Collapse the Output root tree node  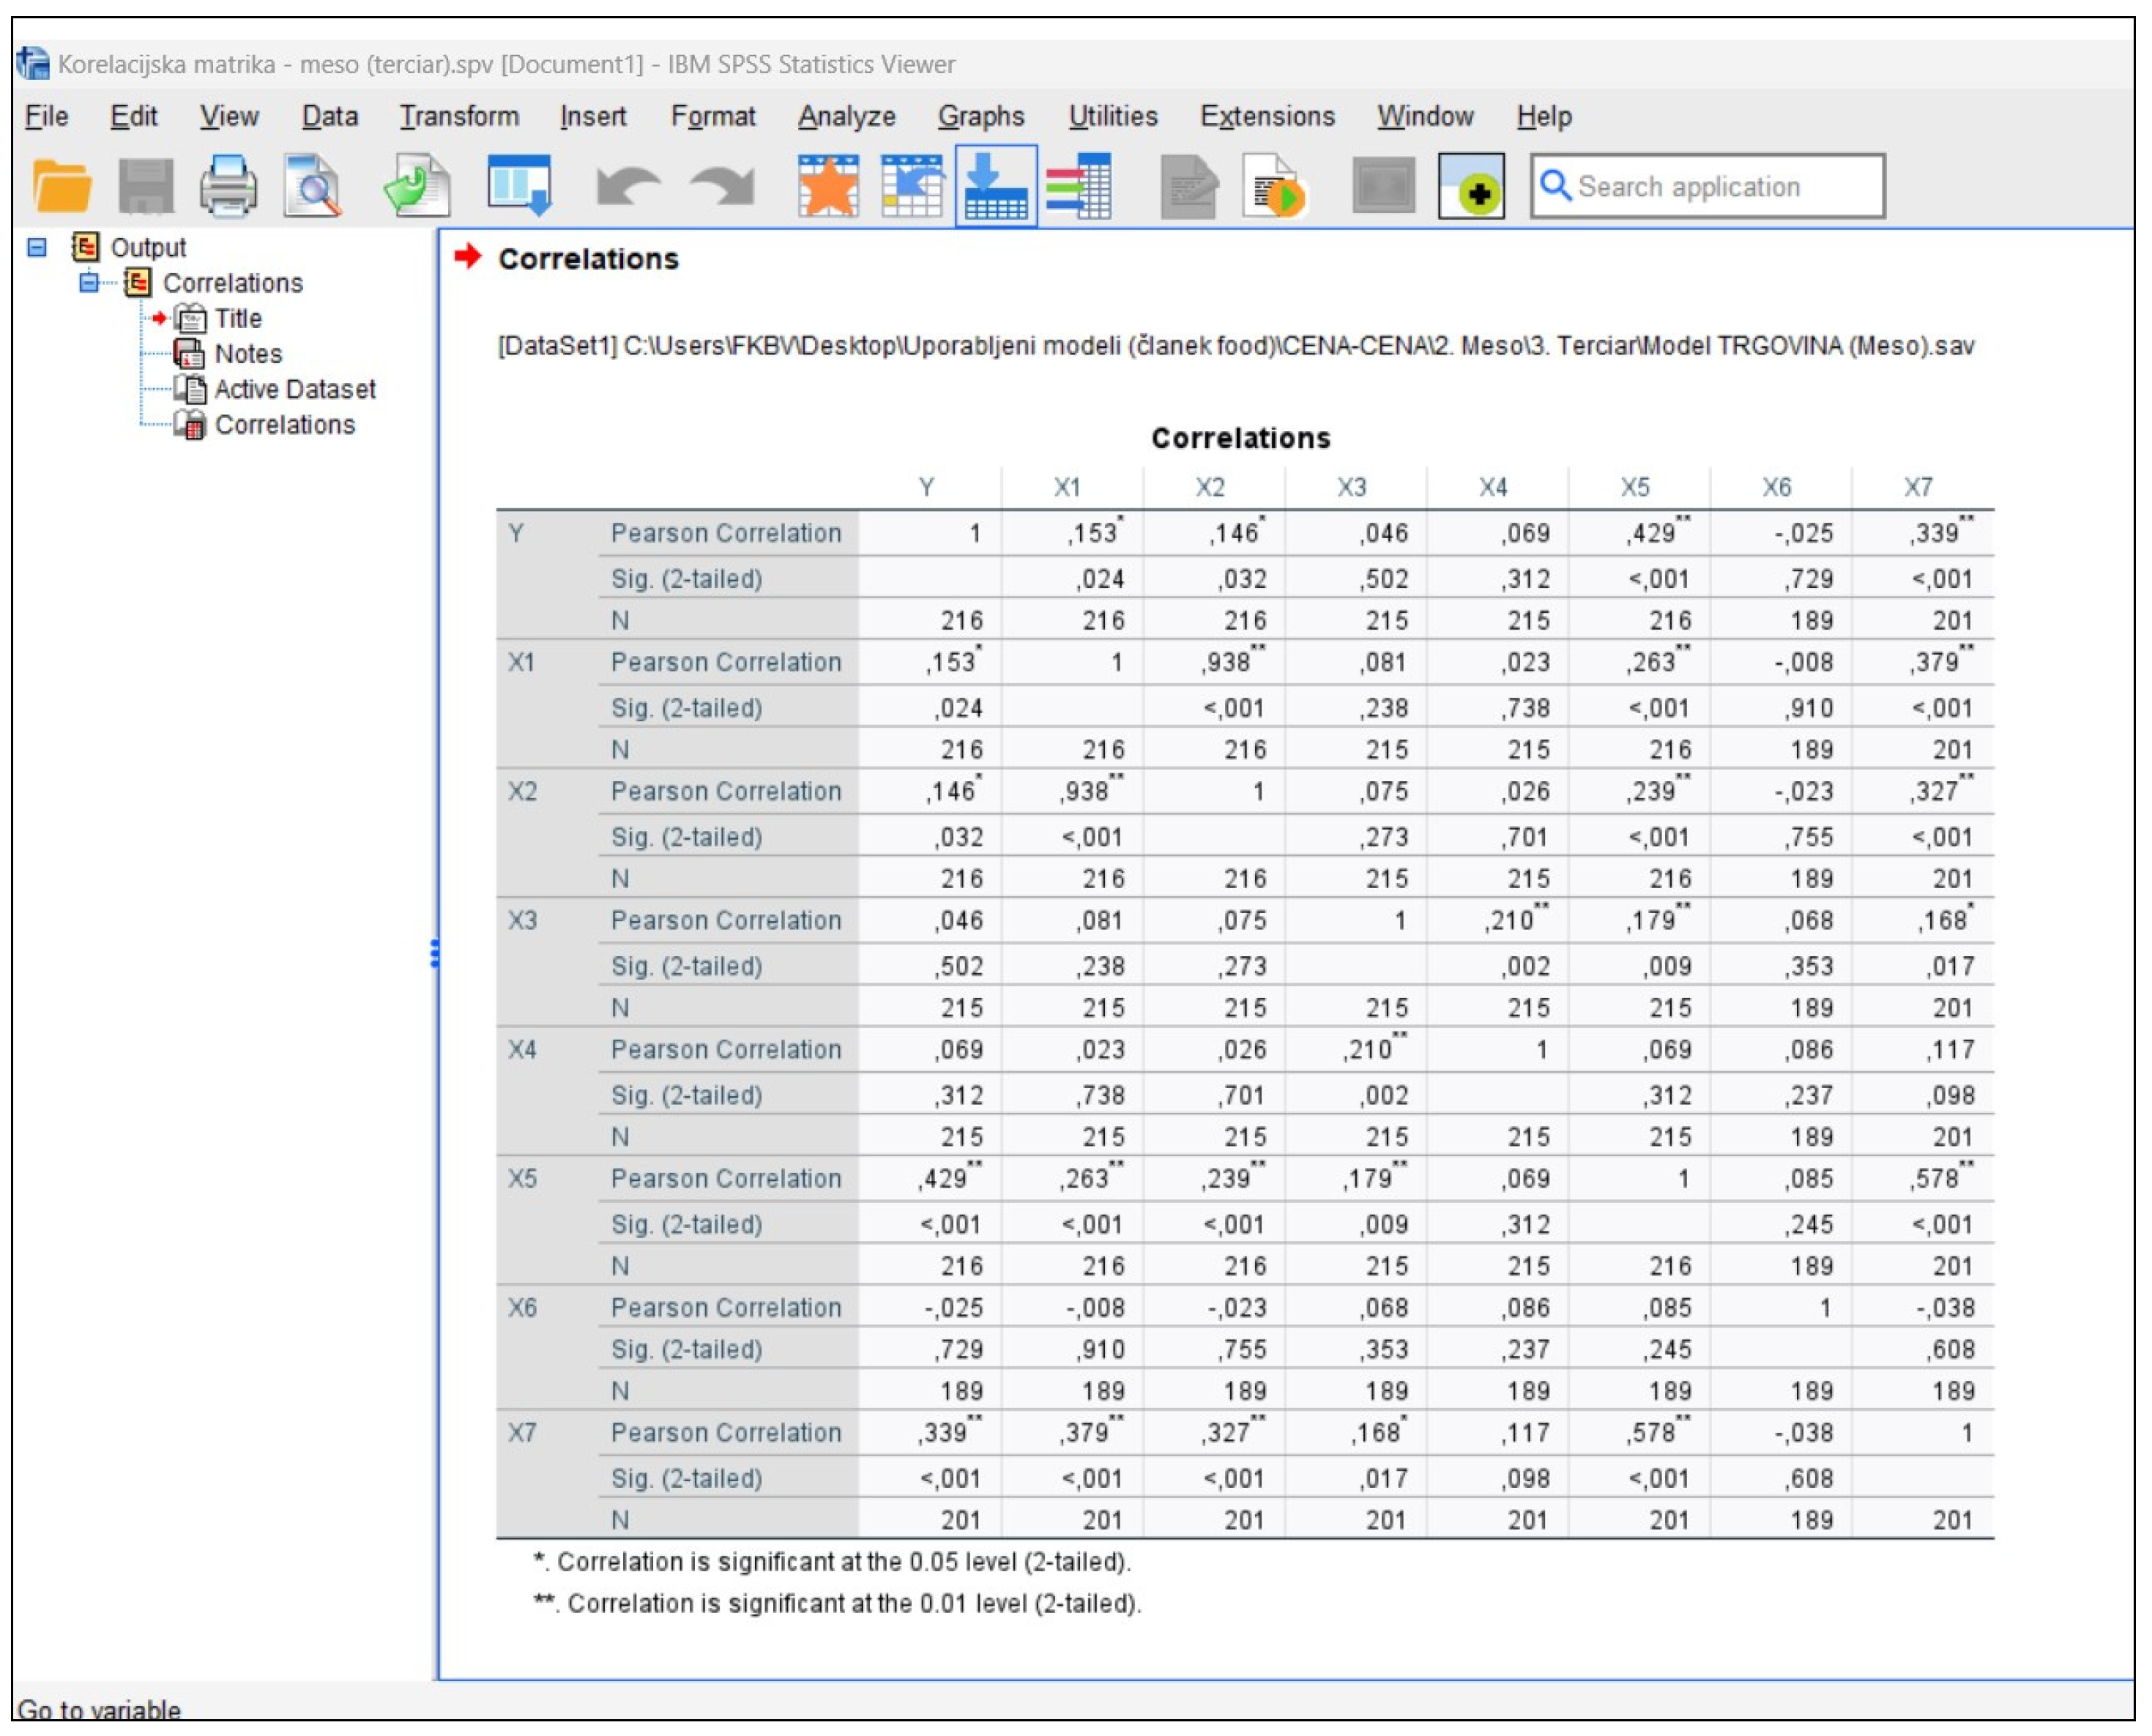(37, 247)
